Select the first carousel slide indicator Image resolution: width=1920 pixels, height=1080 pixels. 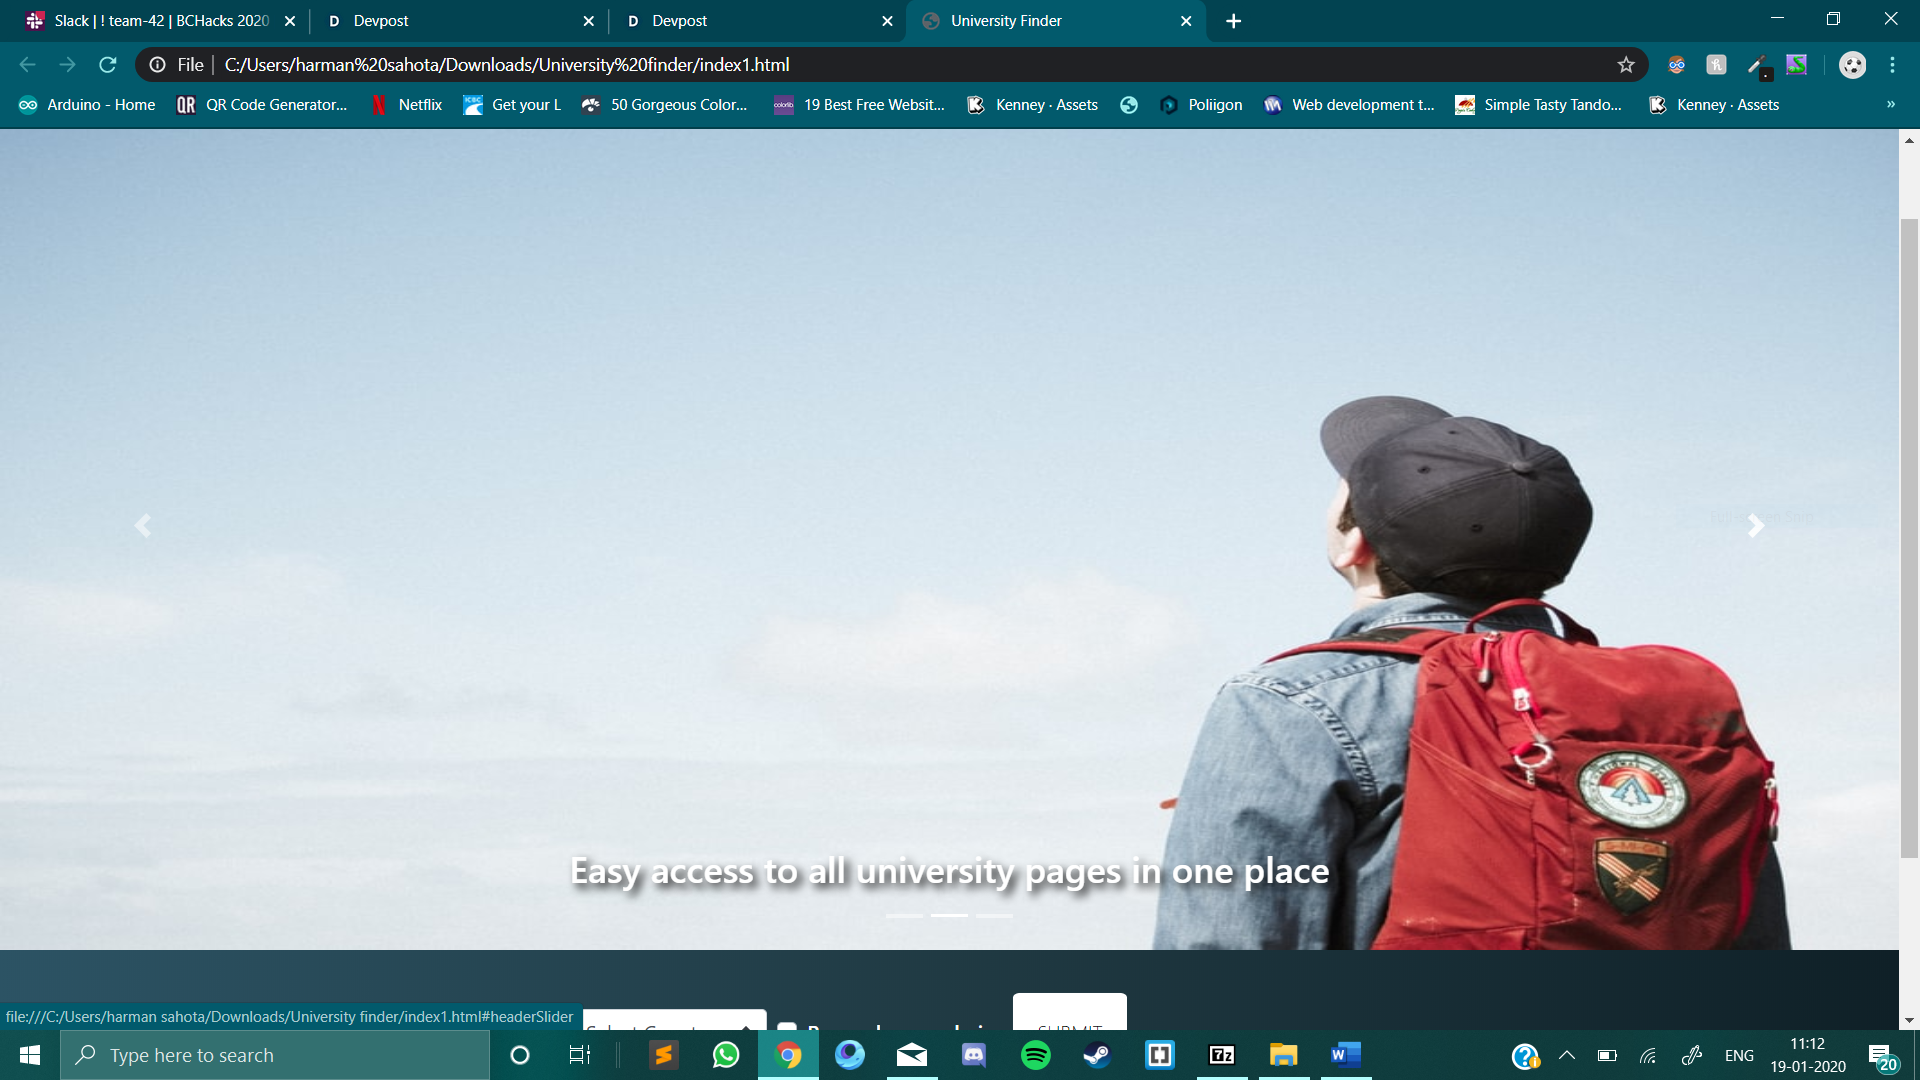click(x=904, y=915)
